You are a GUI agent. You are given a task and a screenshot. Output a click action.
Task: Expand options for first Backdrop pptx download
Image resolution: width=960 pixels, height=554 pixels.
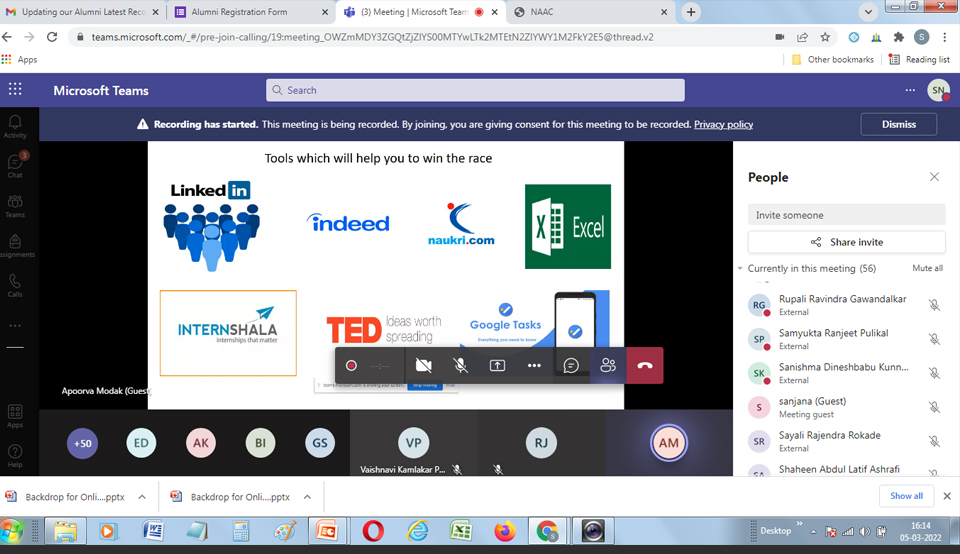(x=142, y=497)
